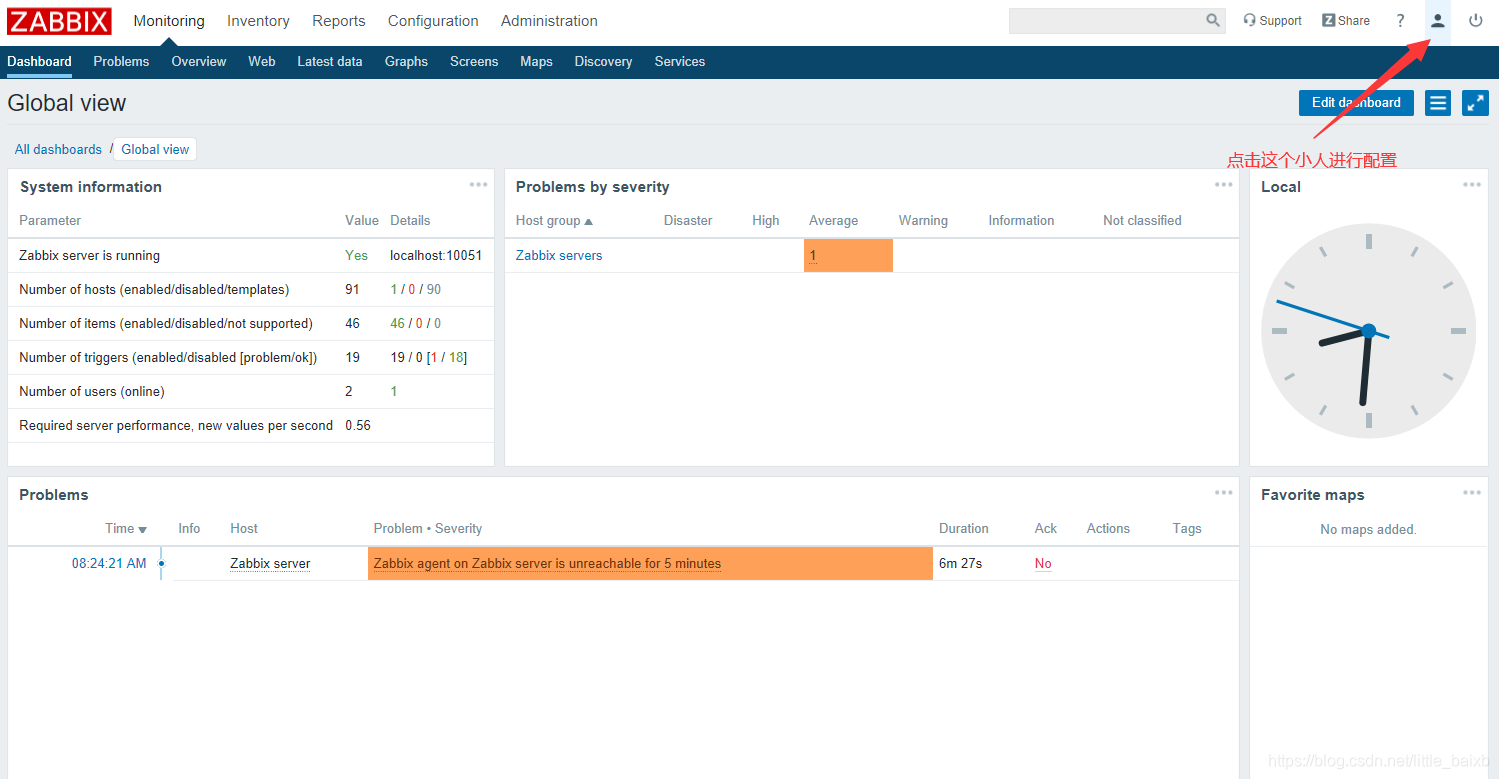Open the Administration menu
Screen dimensions: 1499x779
tap(549, 21)
